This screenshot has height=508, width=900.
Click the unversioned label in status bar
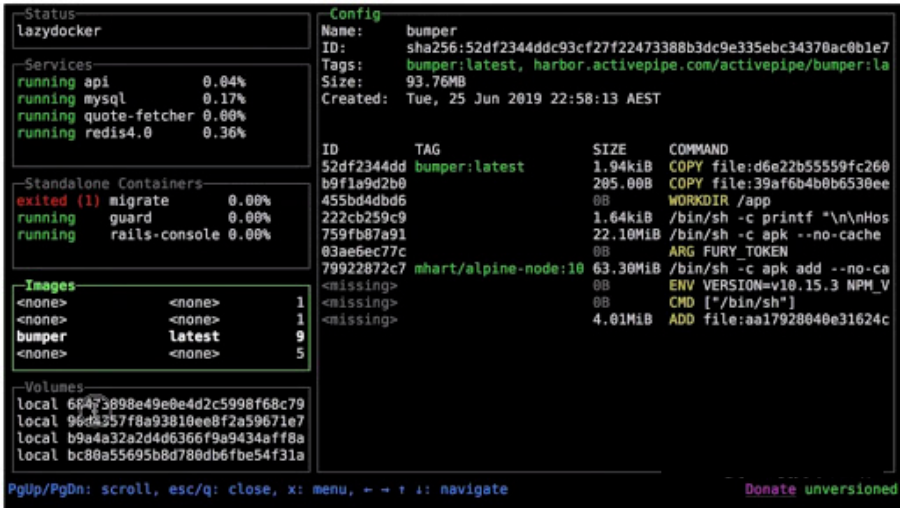[851, 489]
